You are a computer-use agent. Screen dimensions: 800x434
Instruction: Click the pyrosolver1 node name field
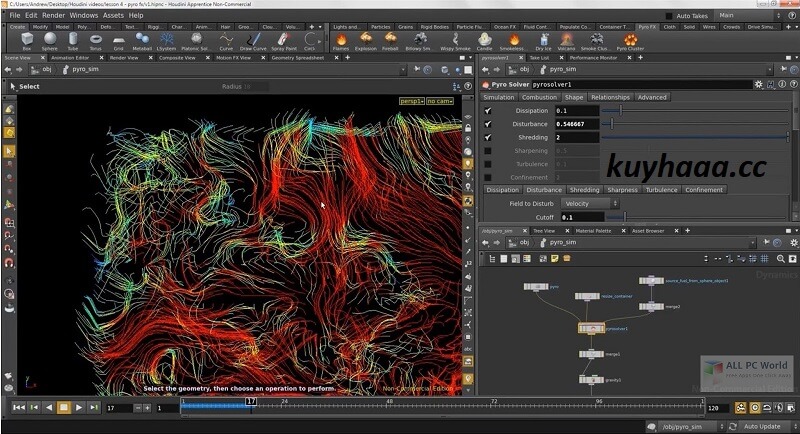point(642,84)
